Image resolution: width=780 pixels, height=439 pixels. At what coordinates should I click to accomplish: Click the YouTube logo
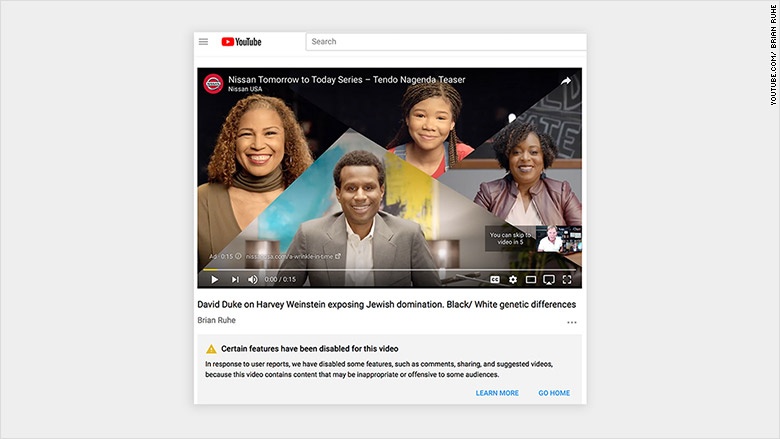(x=241, y=42)
